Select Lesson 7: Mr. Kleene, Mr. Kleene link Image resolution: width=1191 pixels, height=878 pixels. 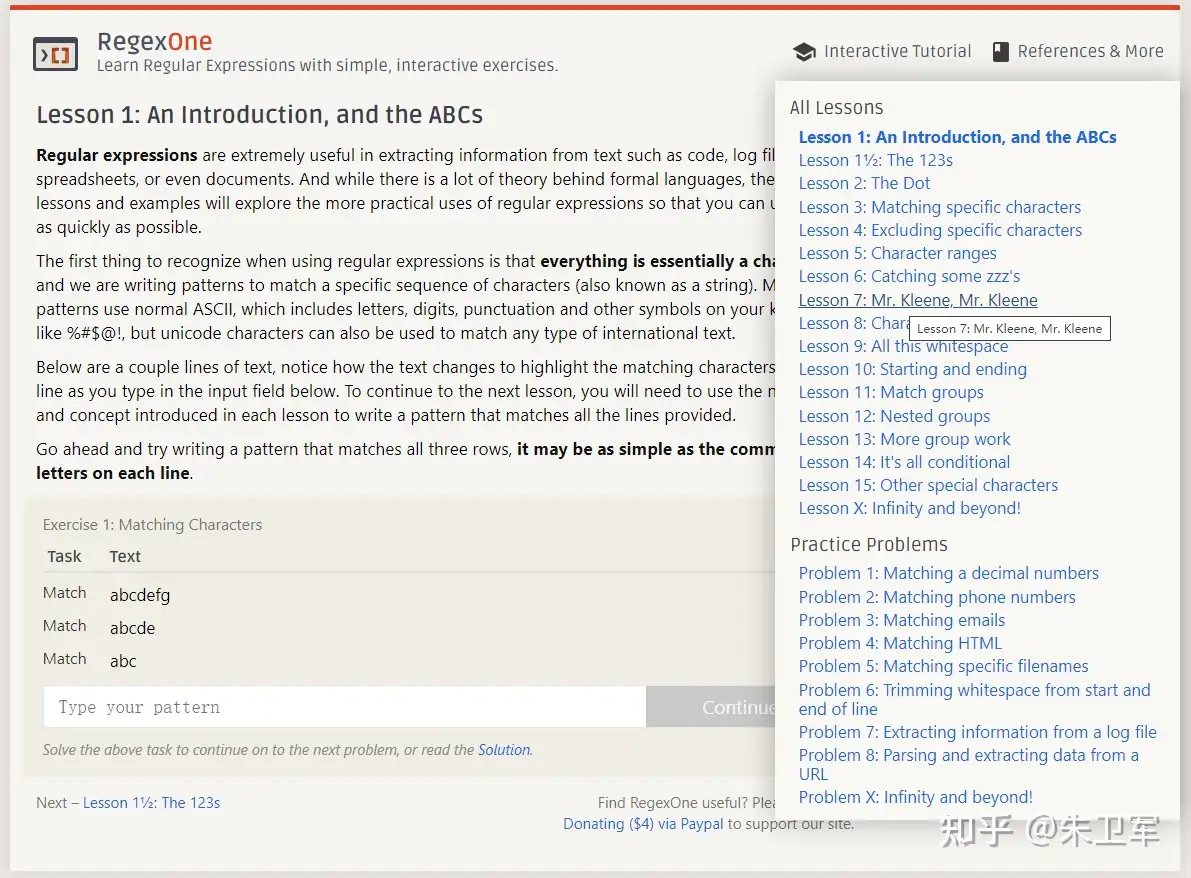pos(918,300)
